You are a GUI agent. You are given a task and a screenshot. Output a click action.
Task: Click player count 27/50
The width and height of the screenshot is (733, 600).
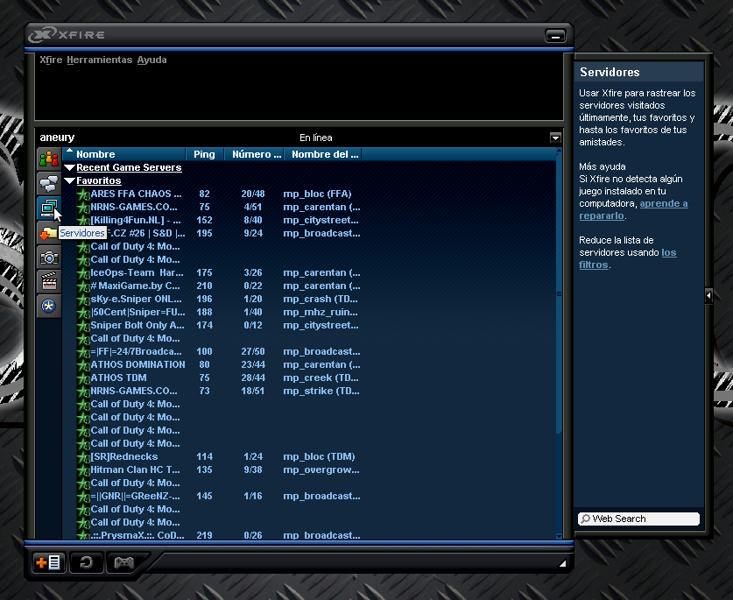253,352
